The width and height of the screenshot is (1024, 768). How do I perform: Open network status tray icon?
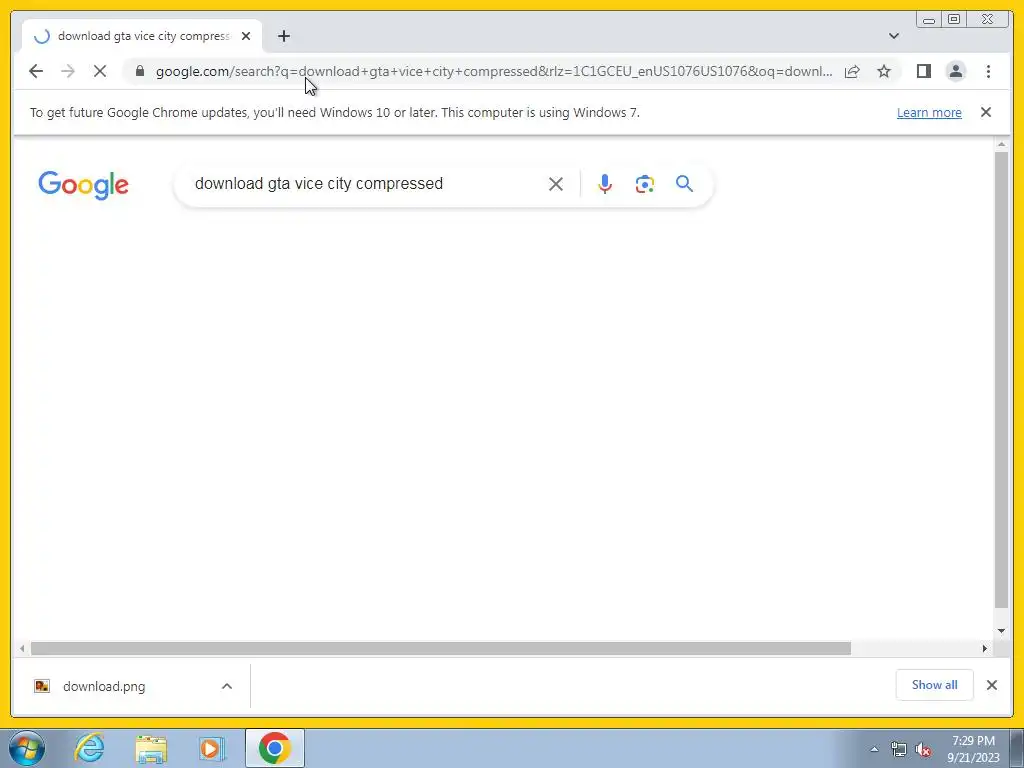899,750
